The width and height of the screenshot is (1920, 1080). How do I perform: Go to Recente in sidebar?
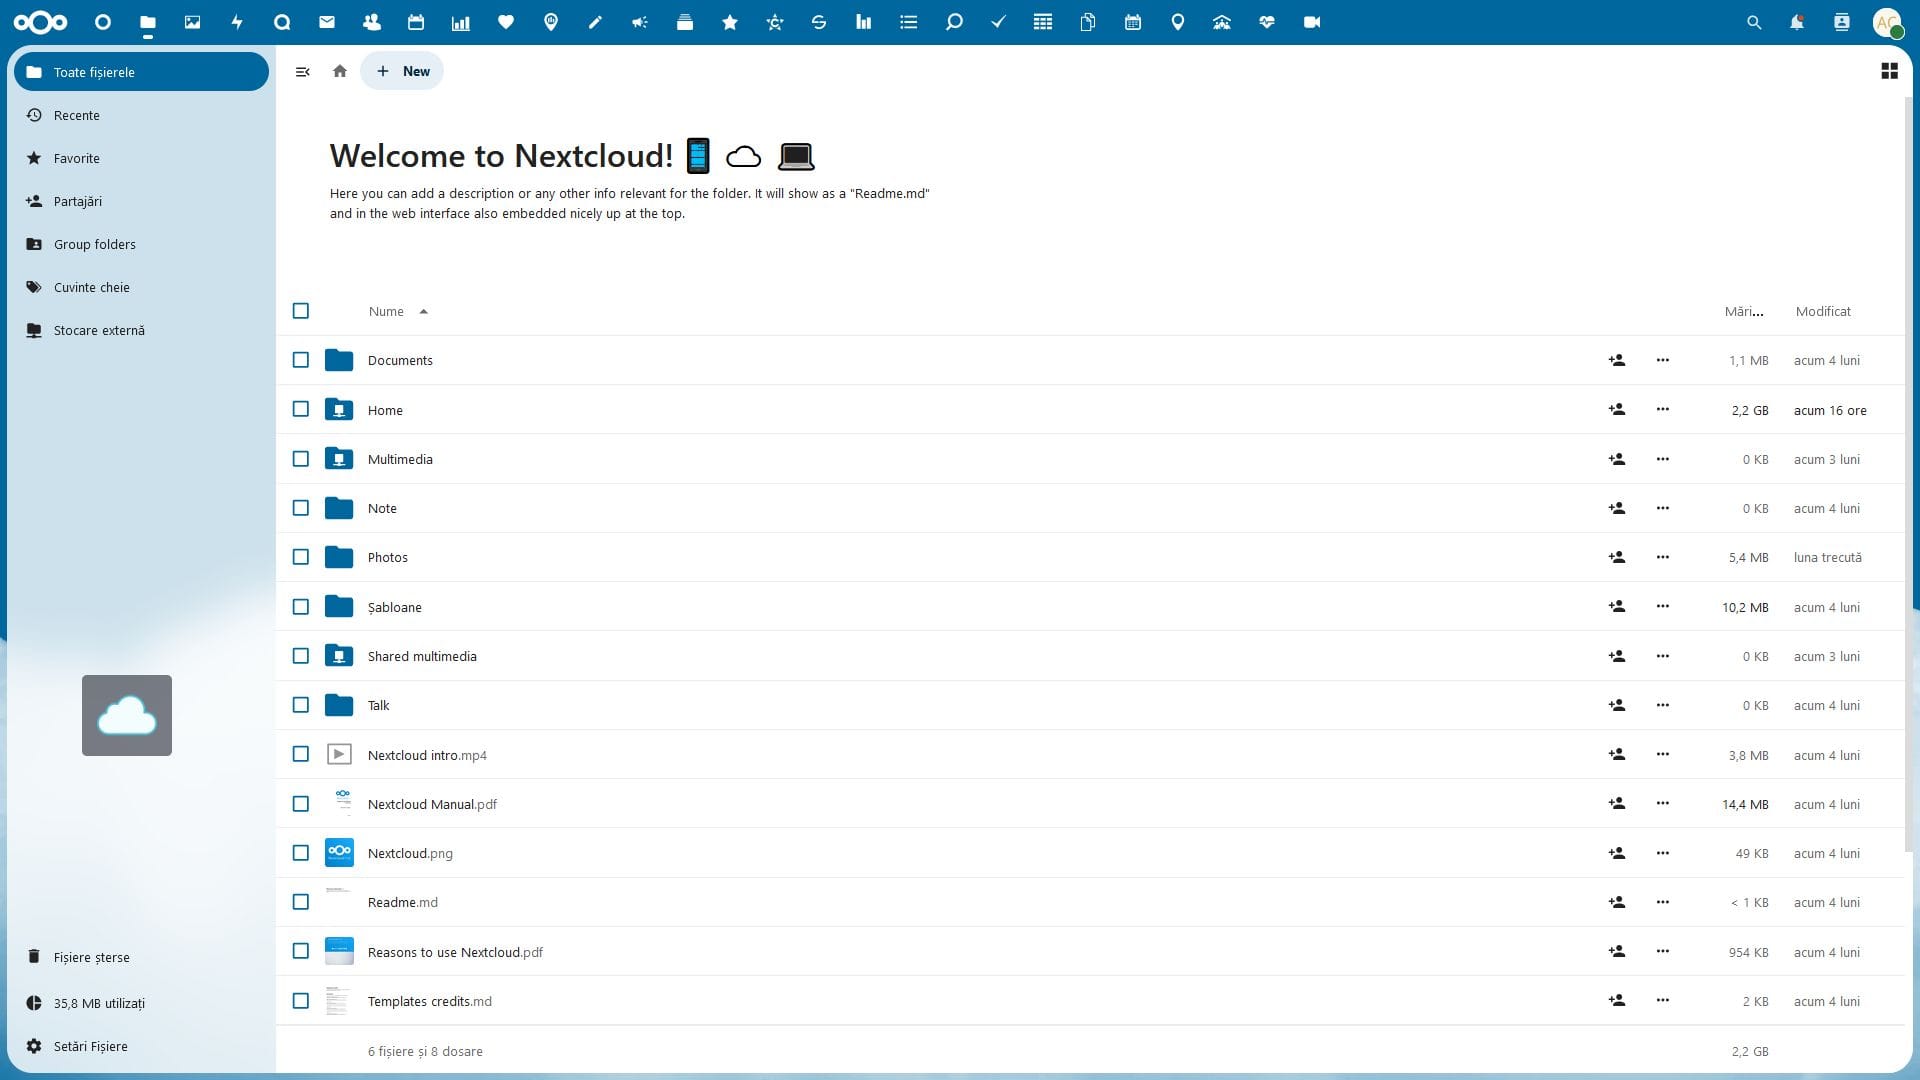77,115
